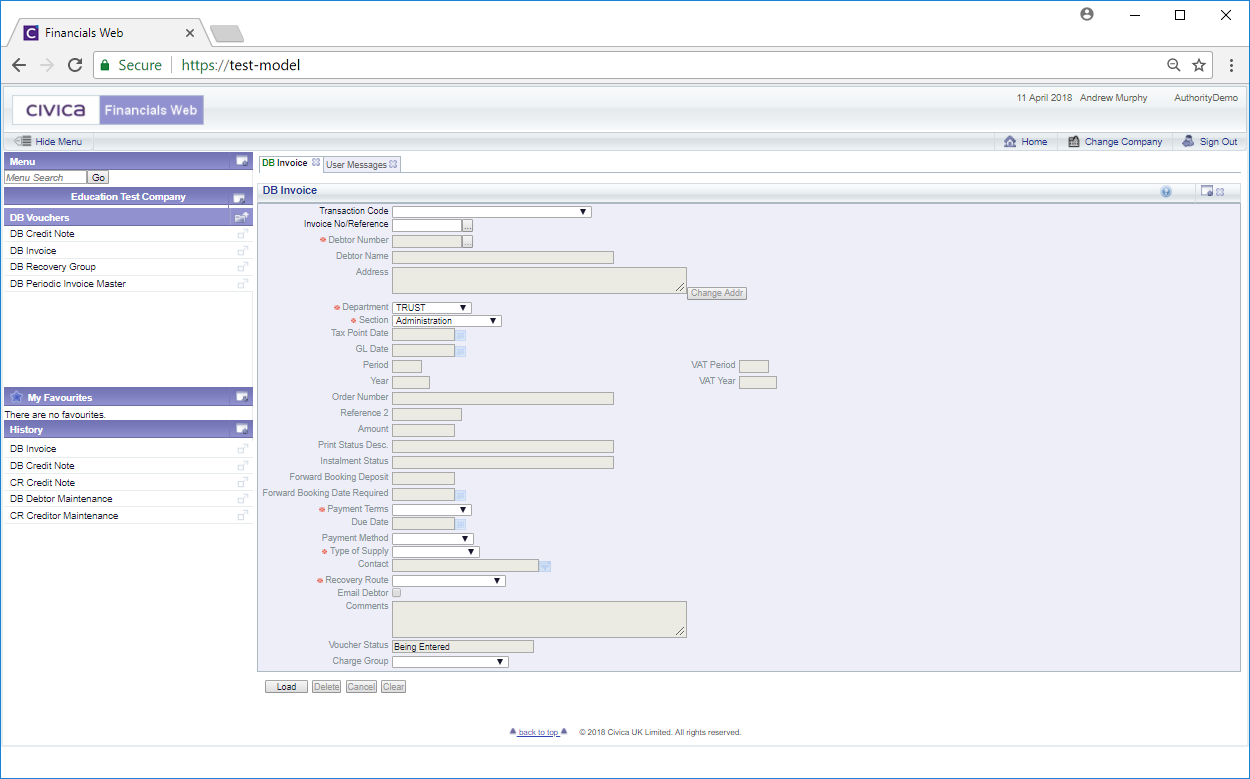Open the Transaction Code dropdown
Screen dimensions: 1250x779
click(x=492, y=212)
